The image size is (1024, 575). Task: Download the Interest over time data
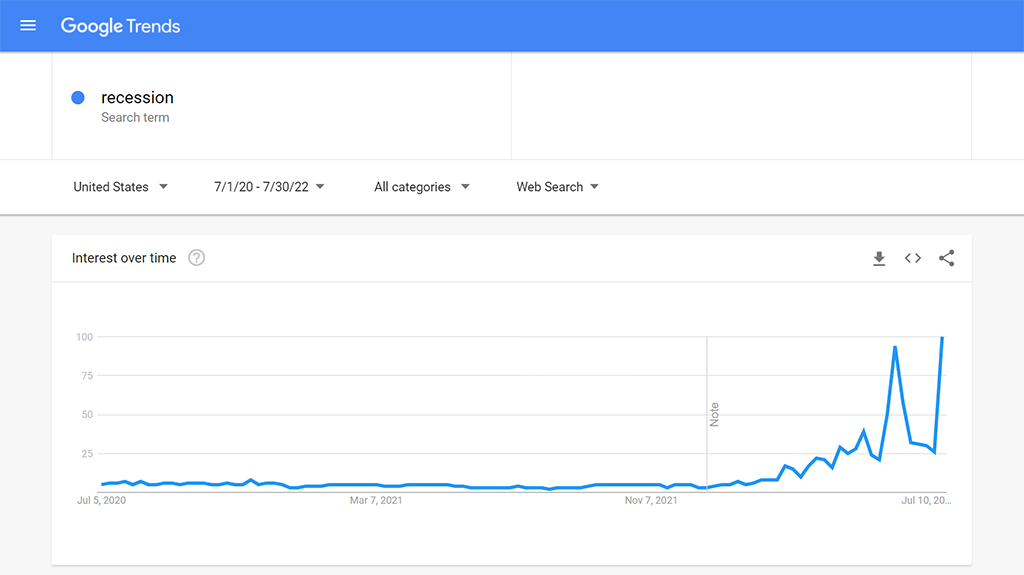point(879,259)
